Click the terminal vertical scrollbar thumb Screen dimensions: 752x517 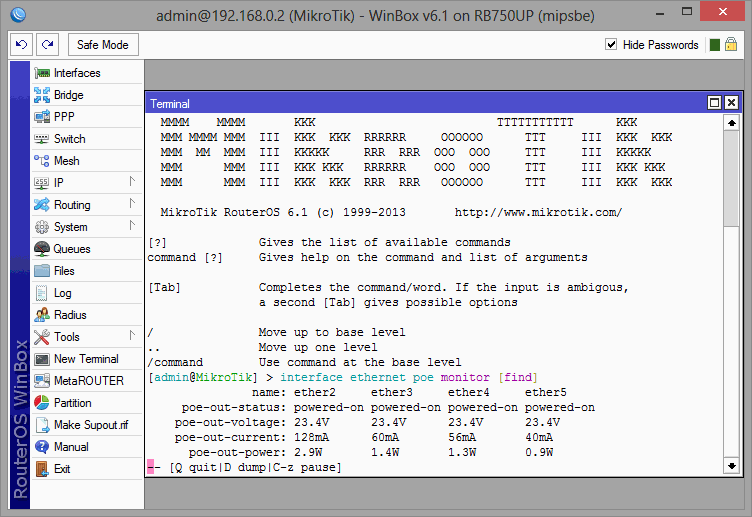point(731,178)
